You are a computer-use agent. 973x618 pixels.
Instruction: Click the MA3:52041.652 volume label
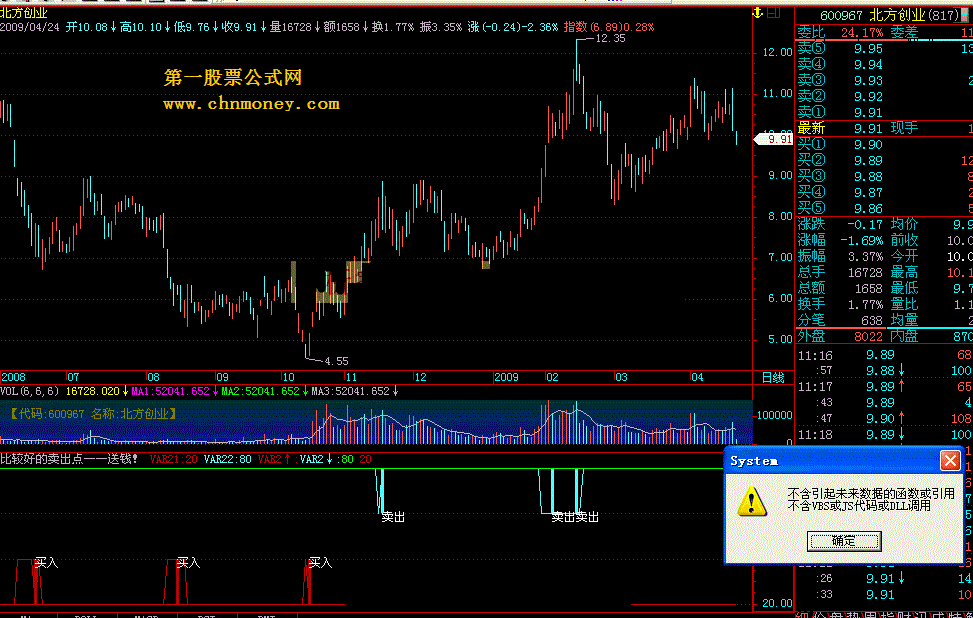point(351,392)
